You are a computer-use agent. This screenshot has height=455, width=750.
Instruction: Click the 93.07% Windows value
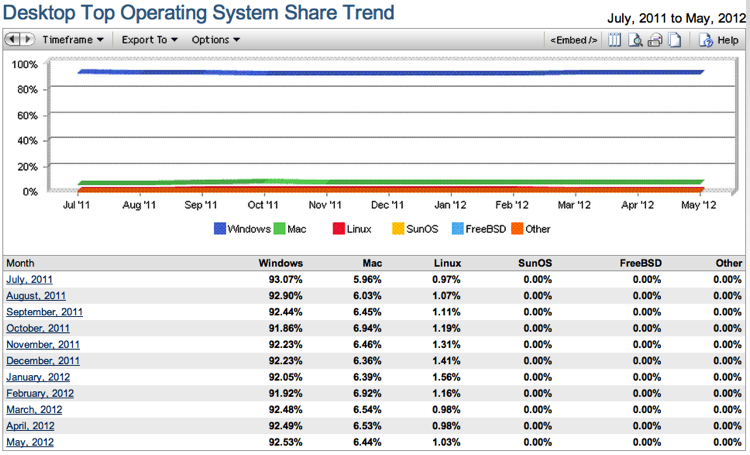(286, 279)
